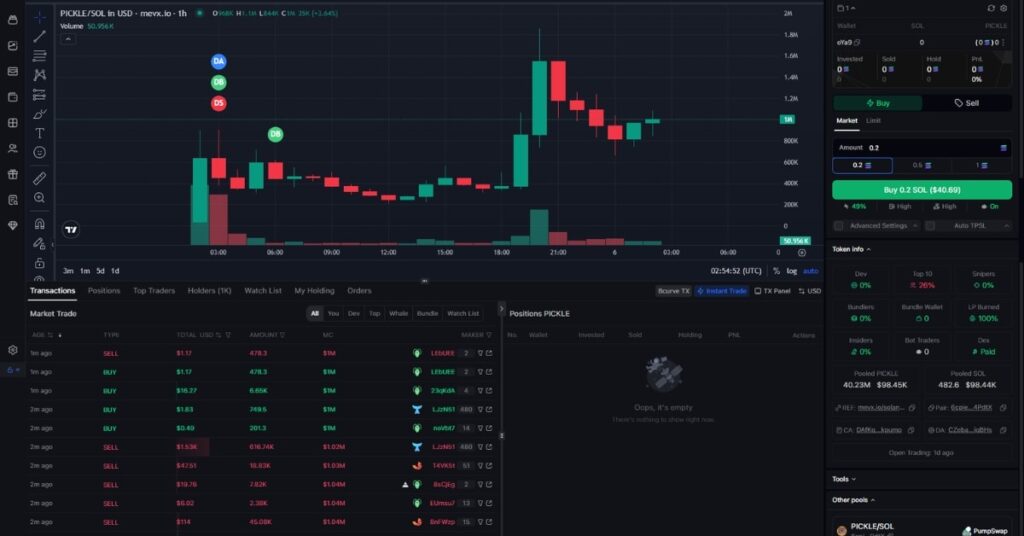This screenshot has height=536, width=1024.
Task: Select the crosshair cursor tool
Action: pyautogui.click(x=39, y=17)
